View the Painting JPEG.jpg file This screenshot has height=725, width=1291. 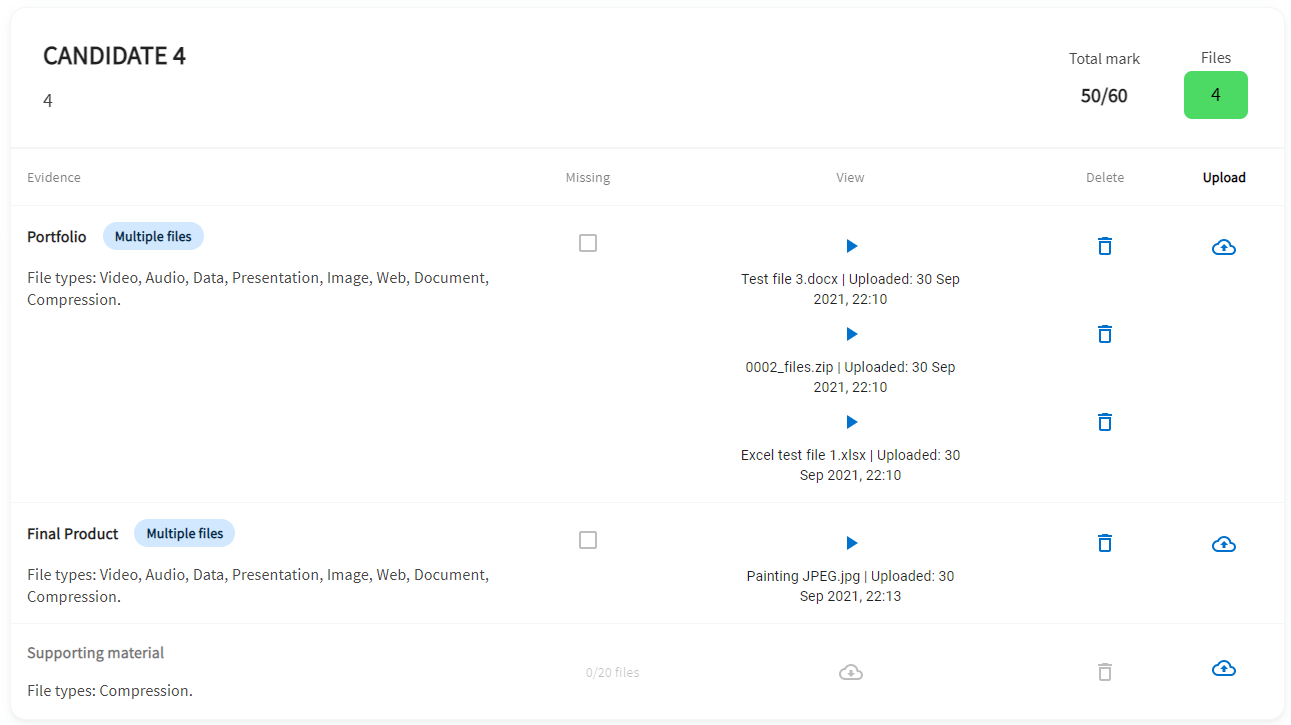pos(852,543)
